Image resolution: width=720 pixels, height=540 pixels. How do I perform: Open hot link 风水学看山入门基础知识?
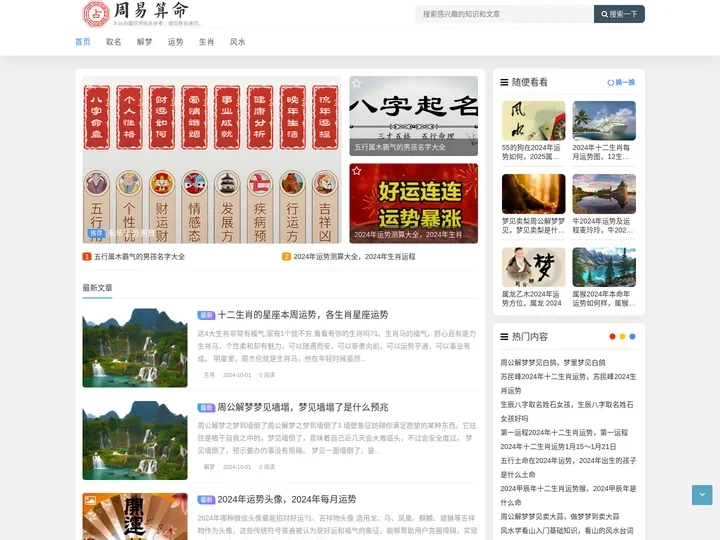point(567,531)
